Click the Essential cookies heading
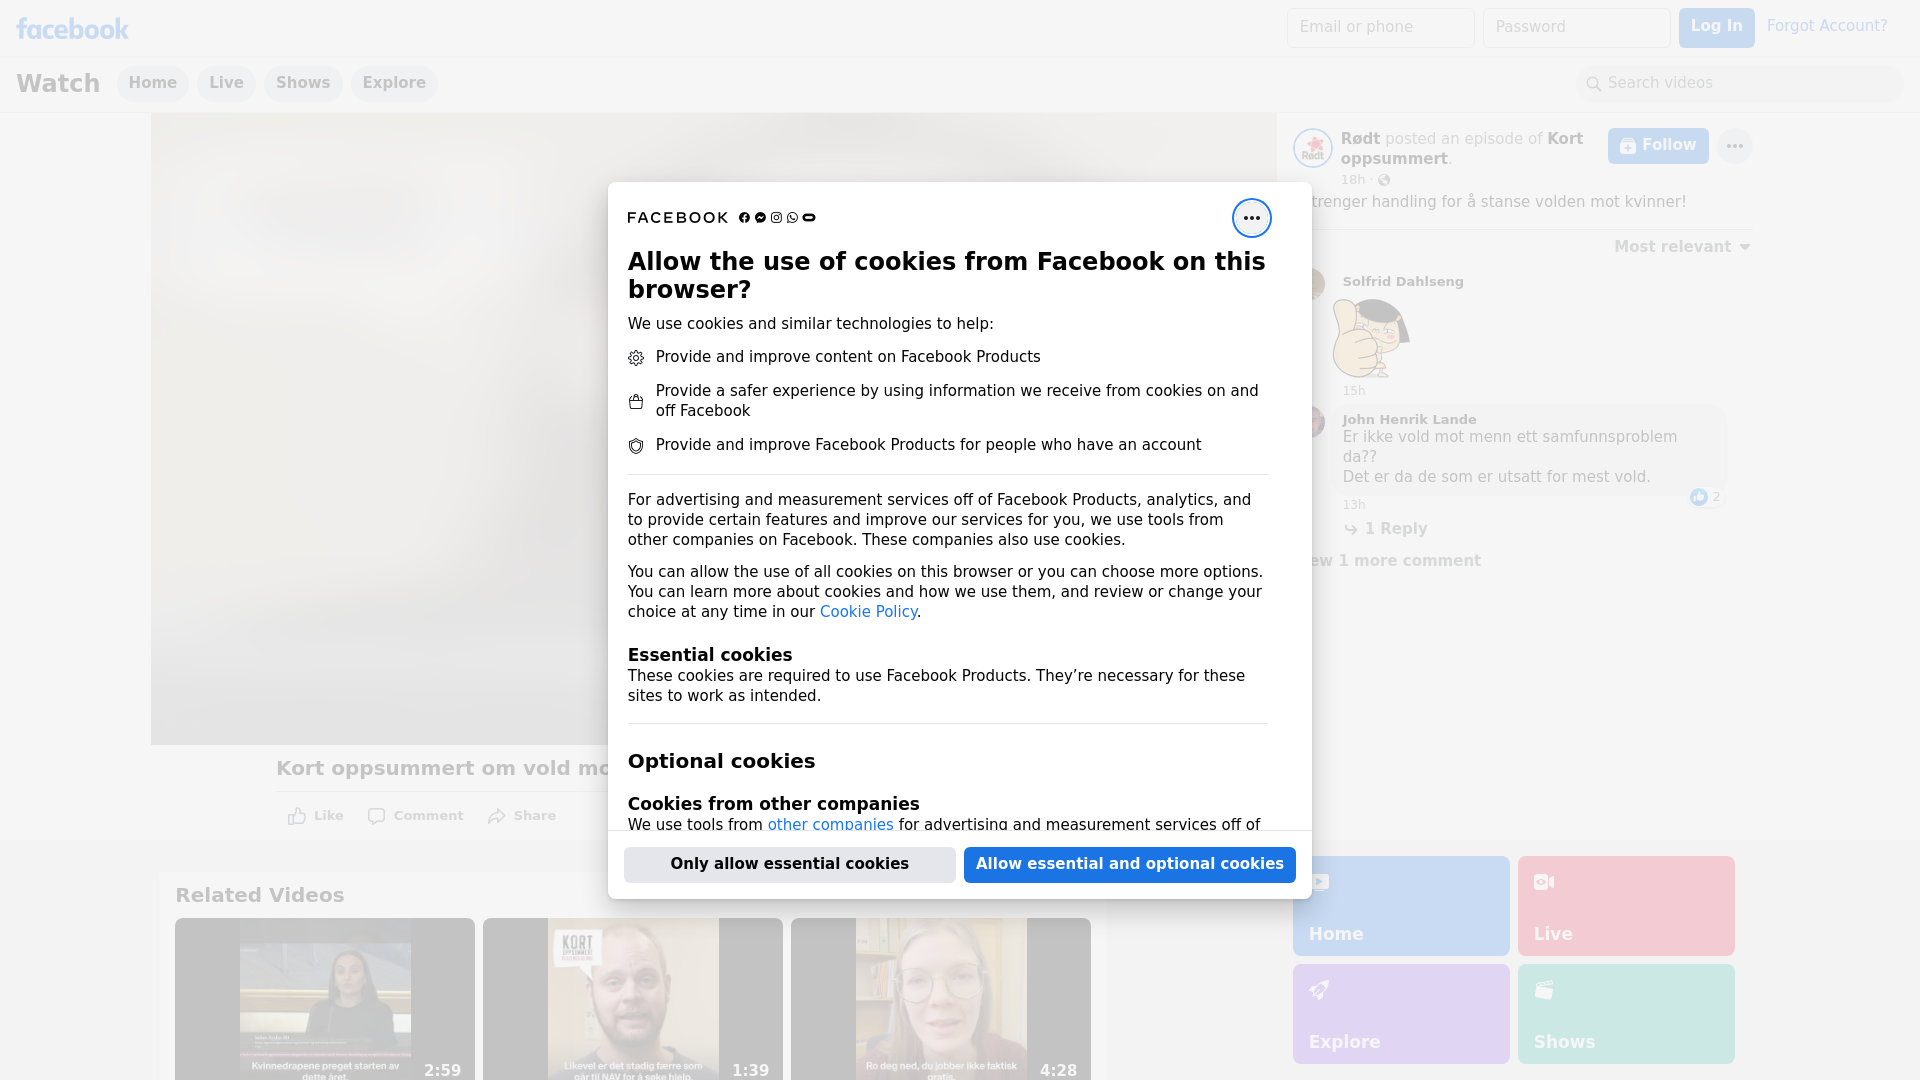The height and width of the screenshot is (1080, 1920). click(x=710, y=655)
